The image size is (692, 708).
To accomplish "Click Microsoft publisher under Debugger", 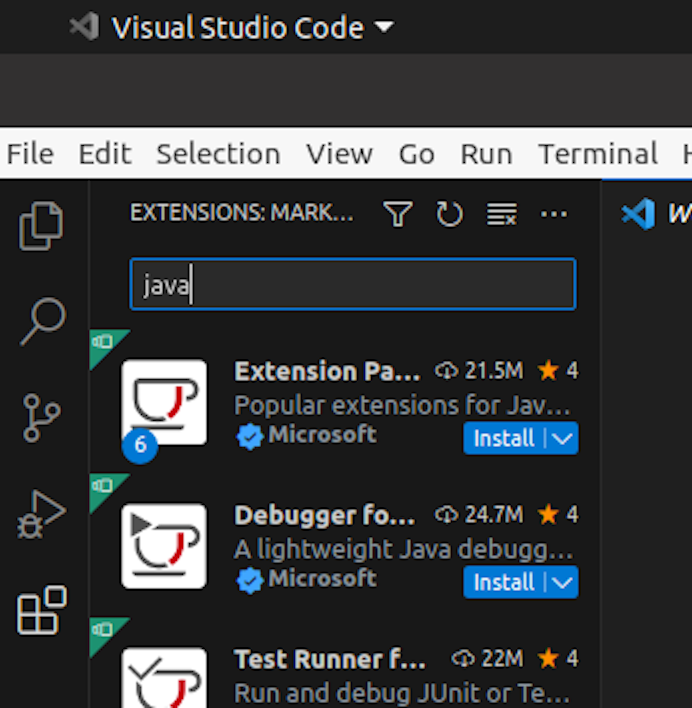I will click(x=322, y=578).
